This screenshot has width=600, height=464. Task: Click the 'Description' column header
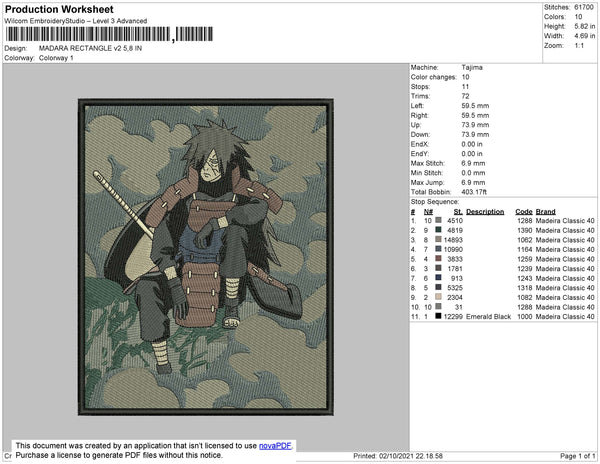point(485,212)
